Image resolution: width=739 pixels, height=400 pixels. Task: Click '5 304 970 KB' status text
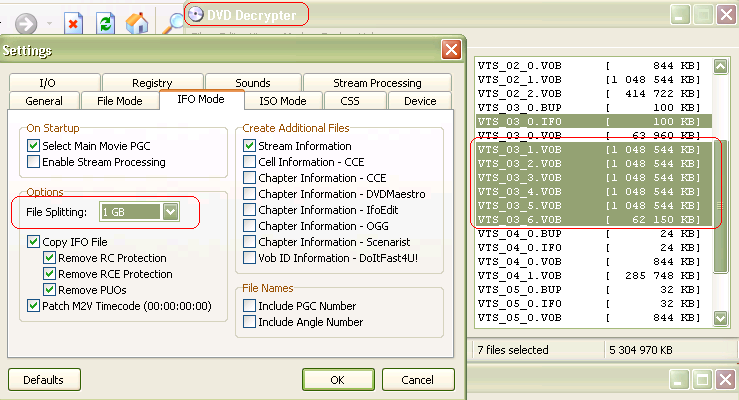click(x=640, y=350)
